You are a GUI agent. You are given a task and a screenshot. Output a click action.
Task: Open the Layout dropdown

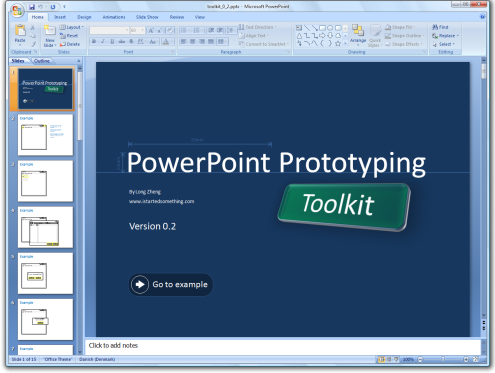pyautogui.click(x=71, y=27)
